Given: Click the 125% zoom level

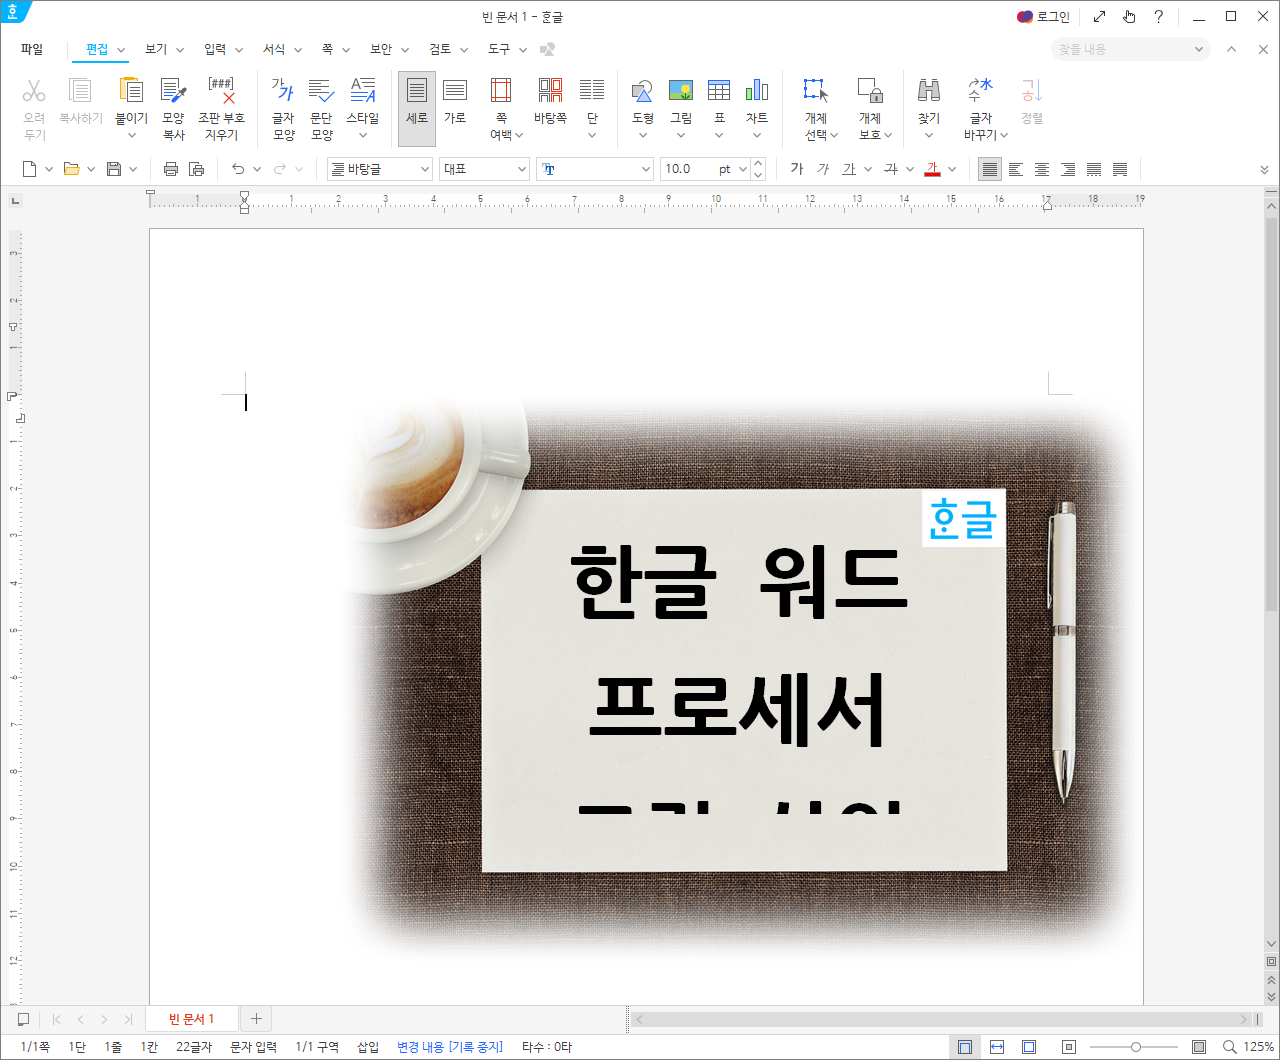Looking at the screenshot, I should click(1258, 1047).
